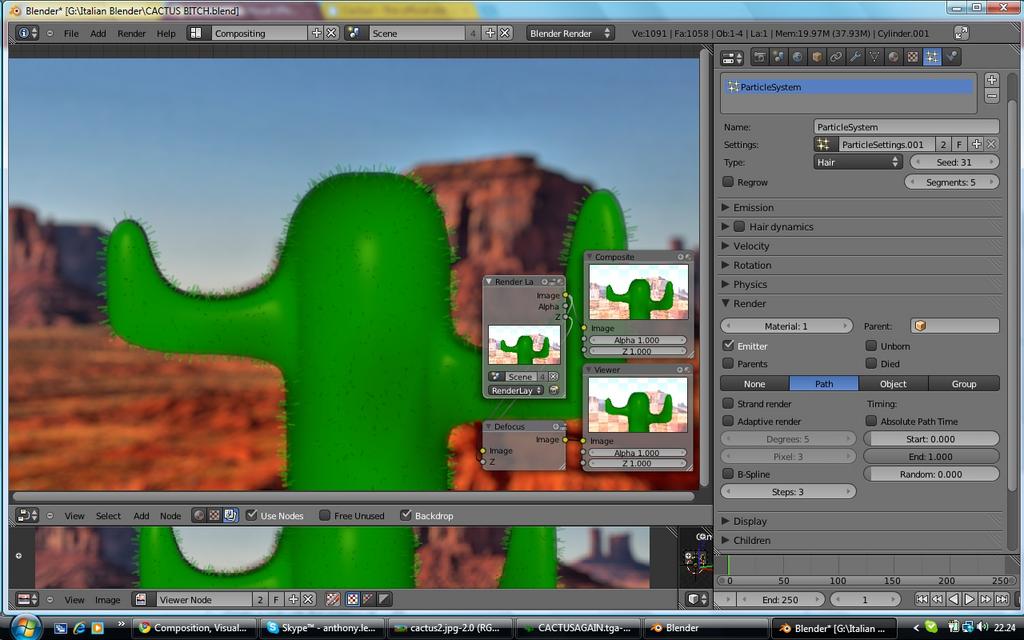Open node editor Select menu
The height and width of the screenshot is (640, 1024).
point(108,515)
